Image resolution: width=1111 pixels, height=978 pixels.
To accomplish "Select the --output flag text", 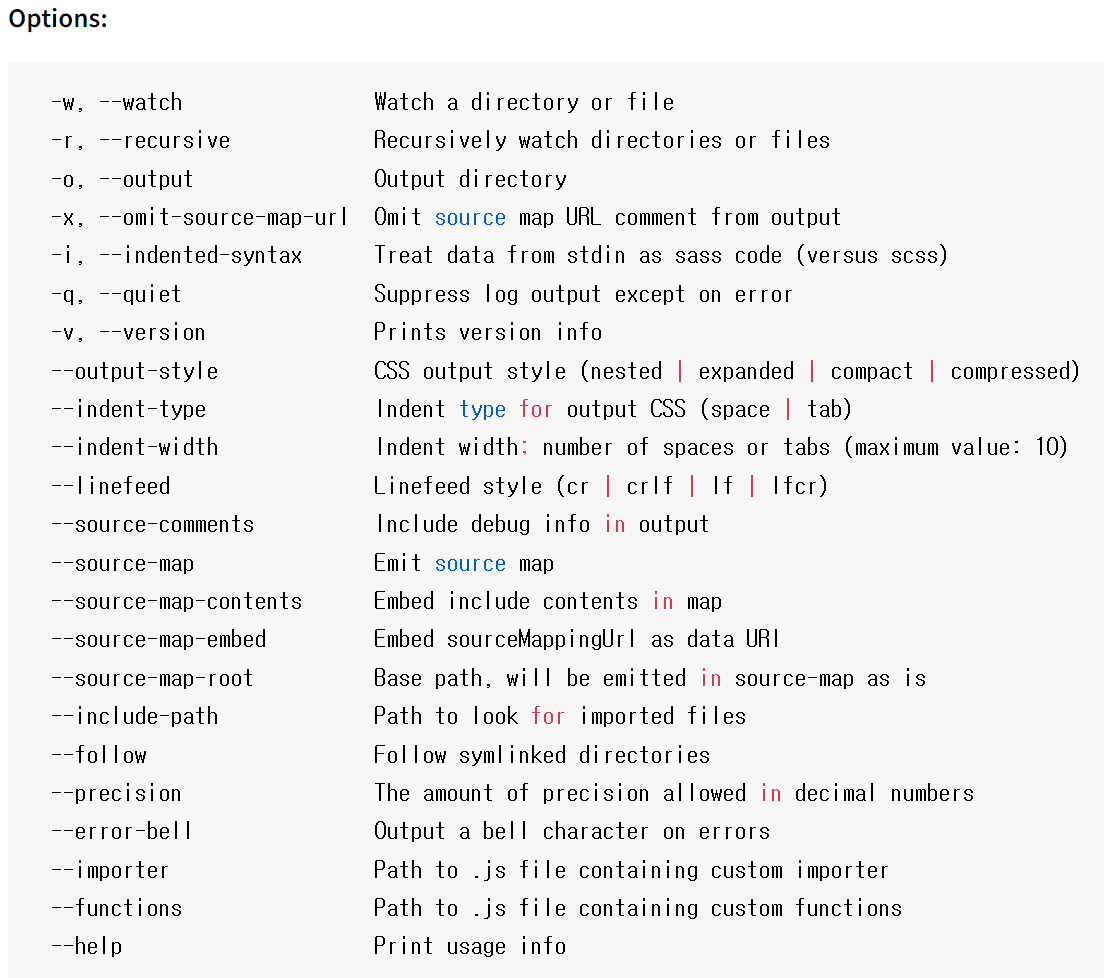I will click(x=146, y=179).
